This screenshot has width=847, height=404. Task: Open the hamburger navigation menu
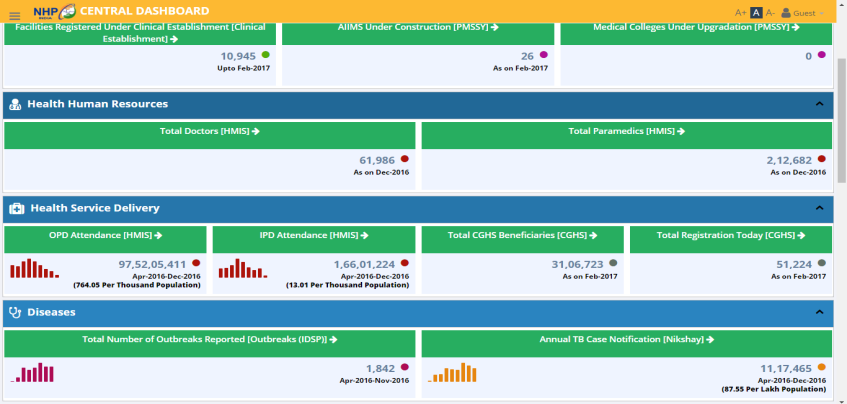[x=14, y=14]
